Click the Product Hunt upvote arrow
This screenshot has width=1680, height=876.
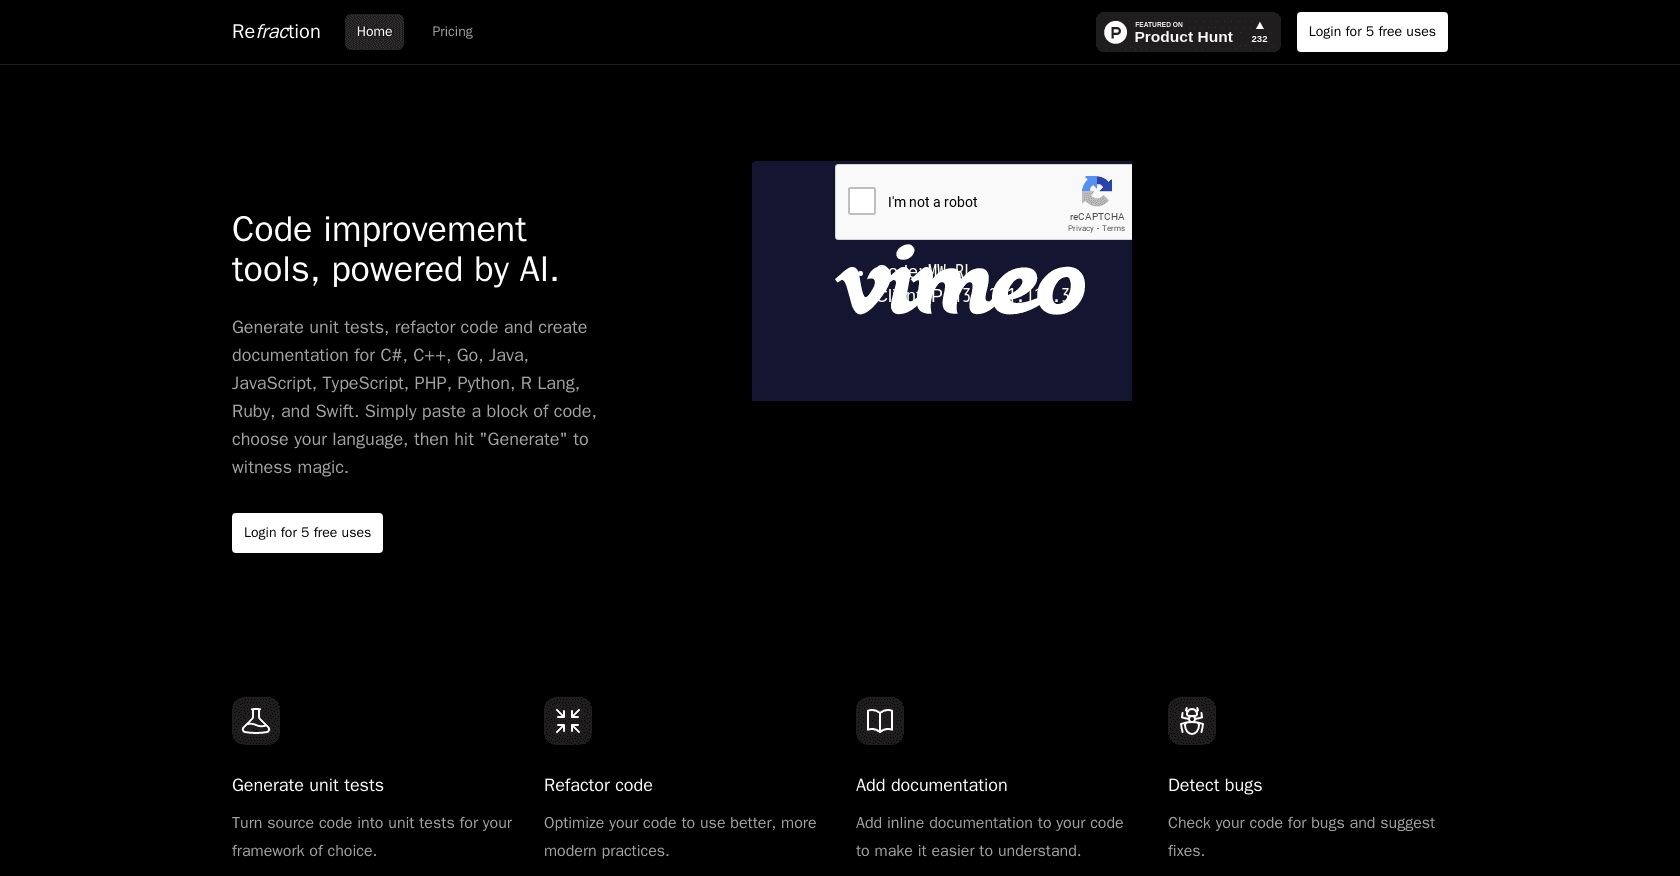point(1260,26)
